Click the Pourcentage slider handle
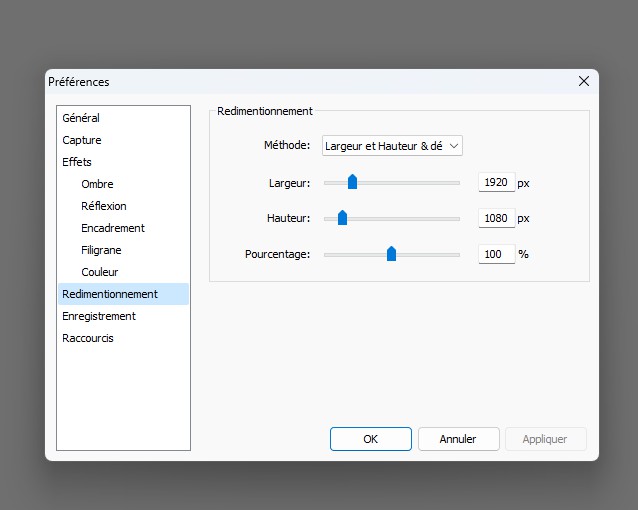 [x=391, y=254]
